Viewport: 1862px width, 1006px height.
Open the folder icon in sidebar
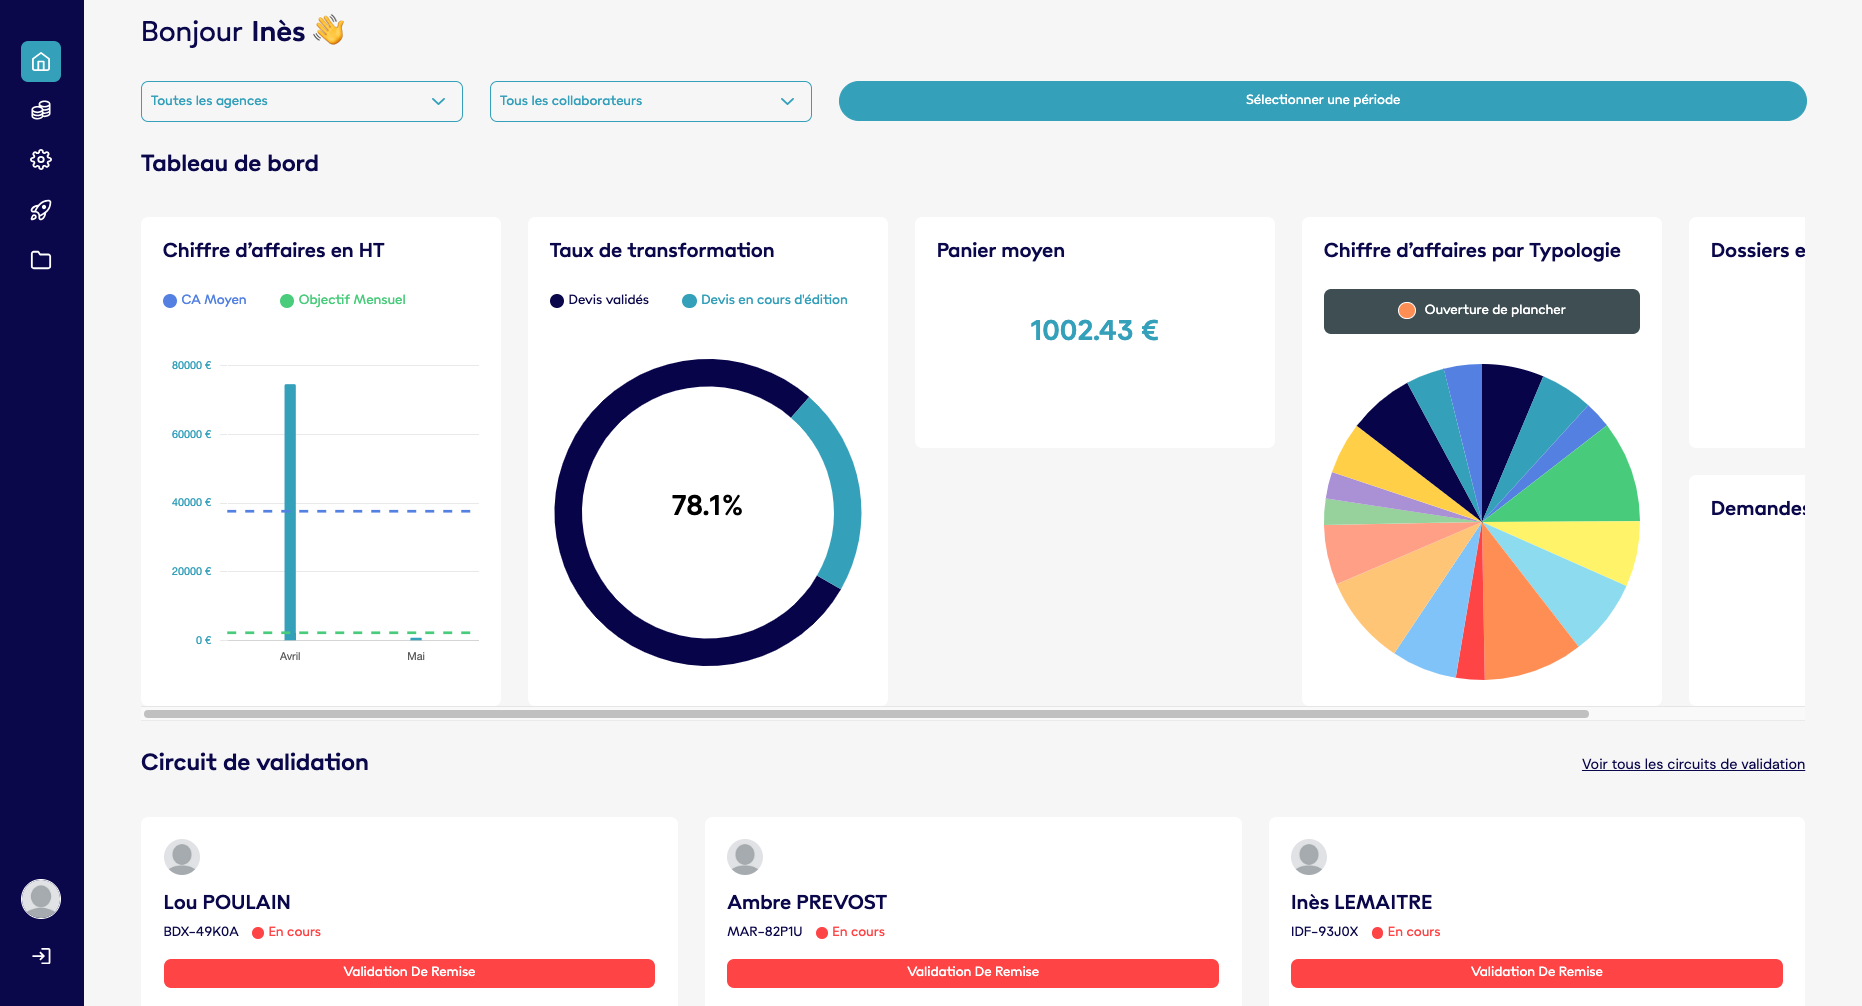pyautogui.click(x=41, y=260)
